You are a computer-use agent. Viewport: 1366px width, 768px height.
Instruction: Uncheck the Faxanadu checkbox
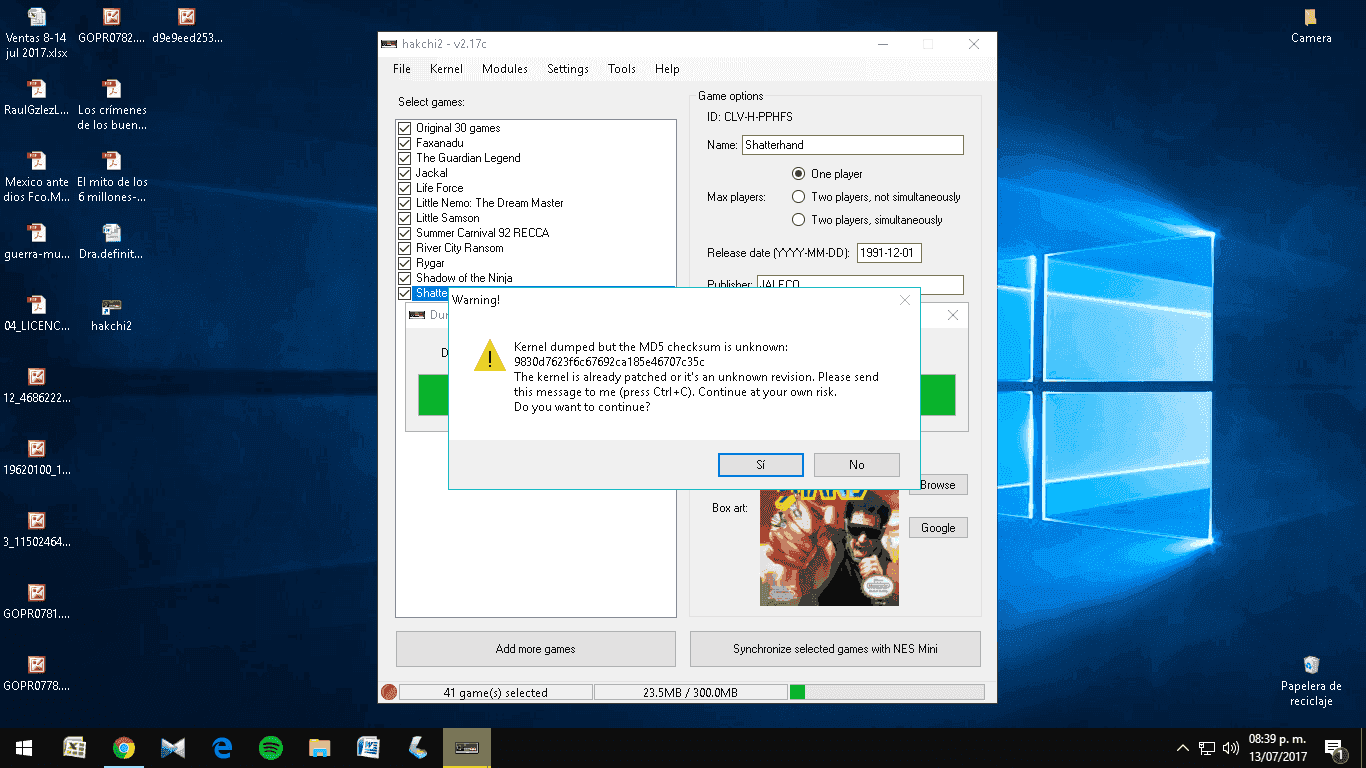[x=404, y=143]
